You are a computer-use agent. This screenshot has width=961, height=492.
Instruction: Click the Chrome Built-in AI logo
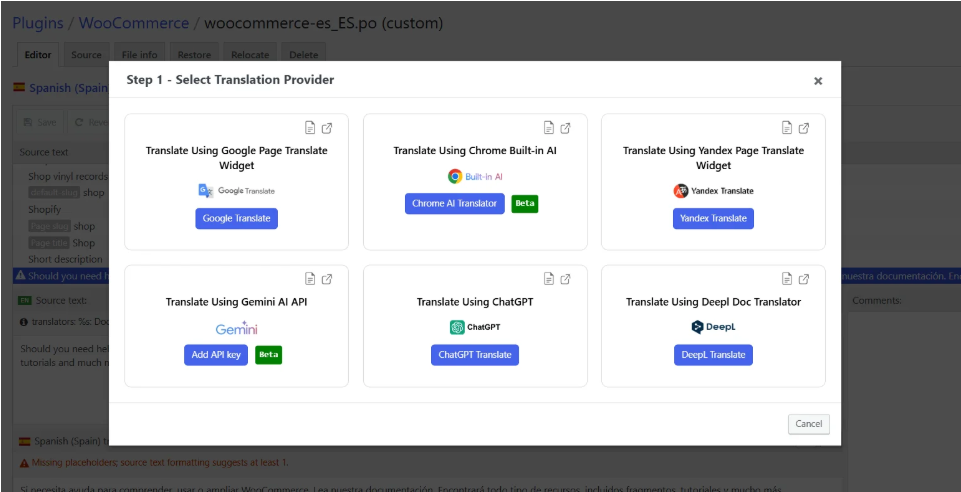(x=475, y=176)
